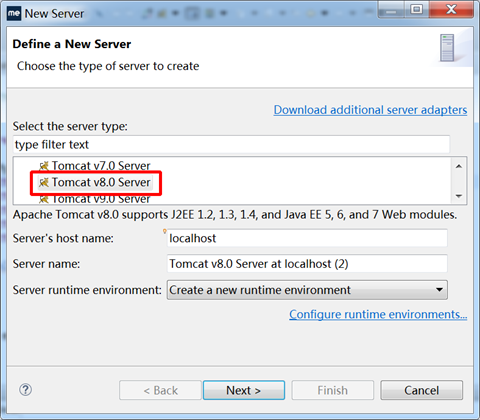
Task: Maximize the New Server dialog
Action: [416, 9]
